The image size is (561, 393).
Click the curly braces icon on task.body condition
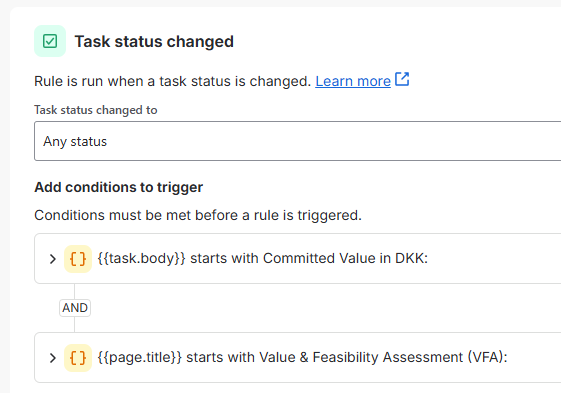click(x=78, y=259)
